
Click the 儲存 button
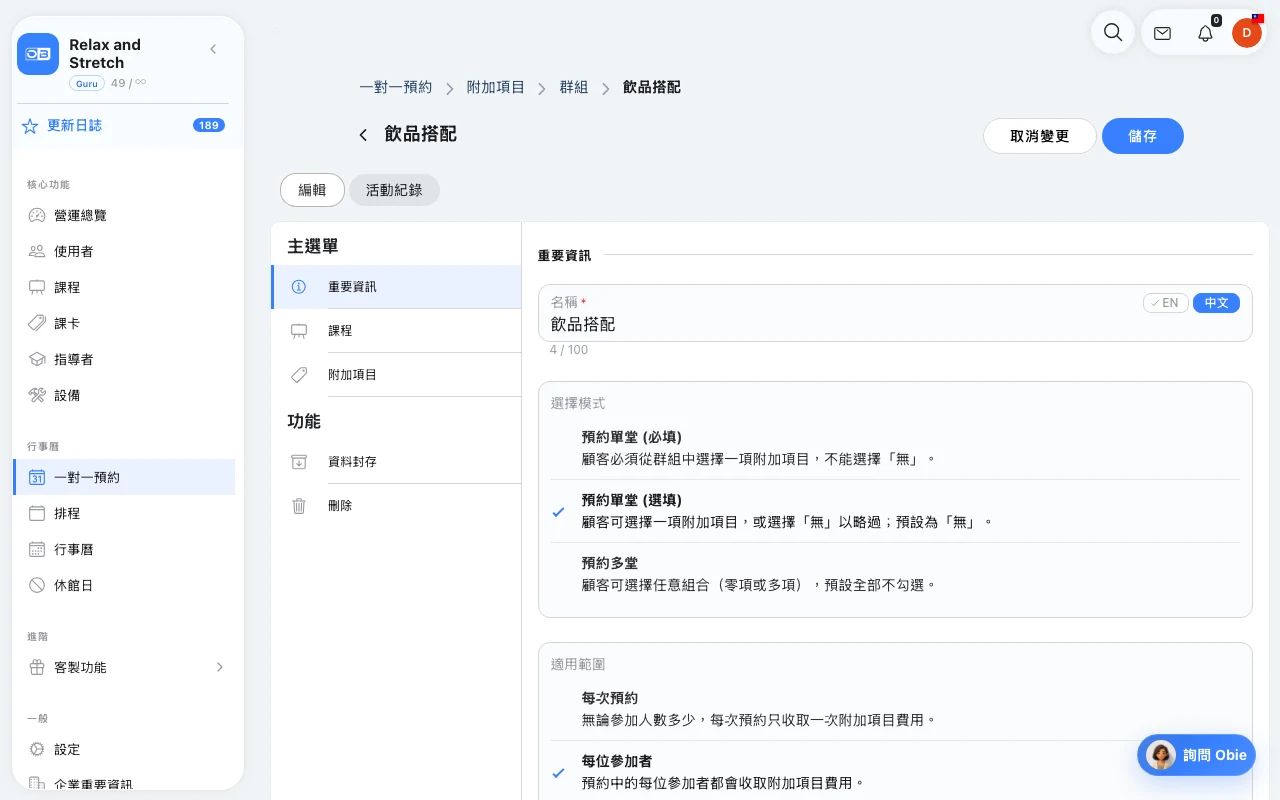[x=1143, y=136]
